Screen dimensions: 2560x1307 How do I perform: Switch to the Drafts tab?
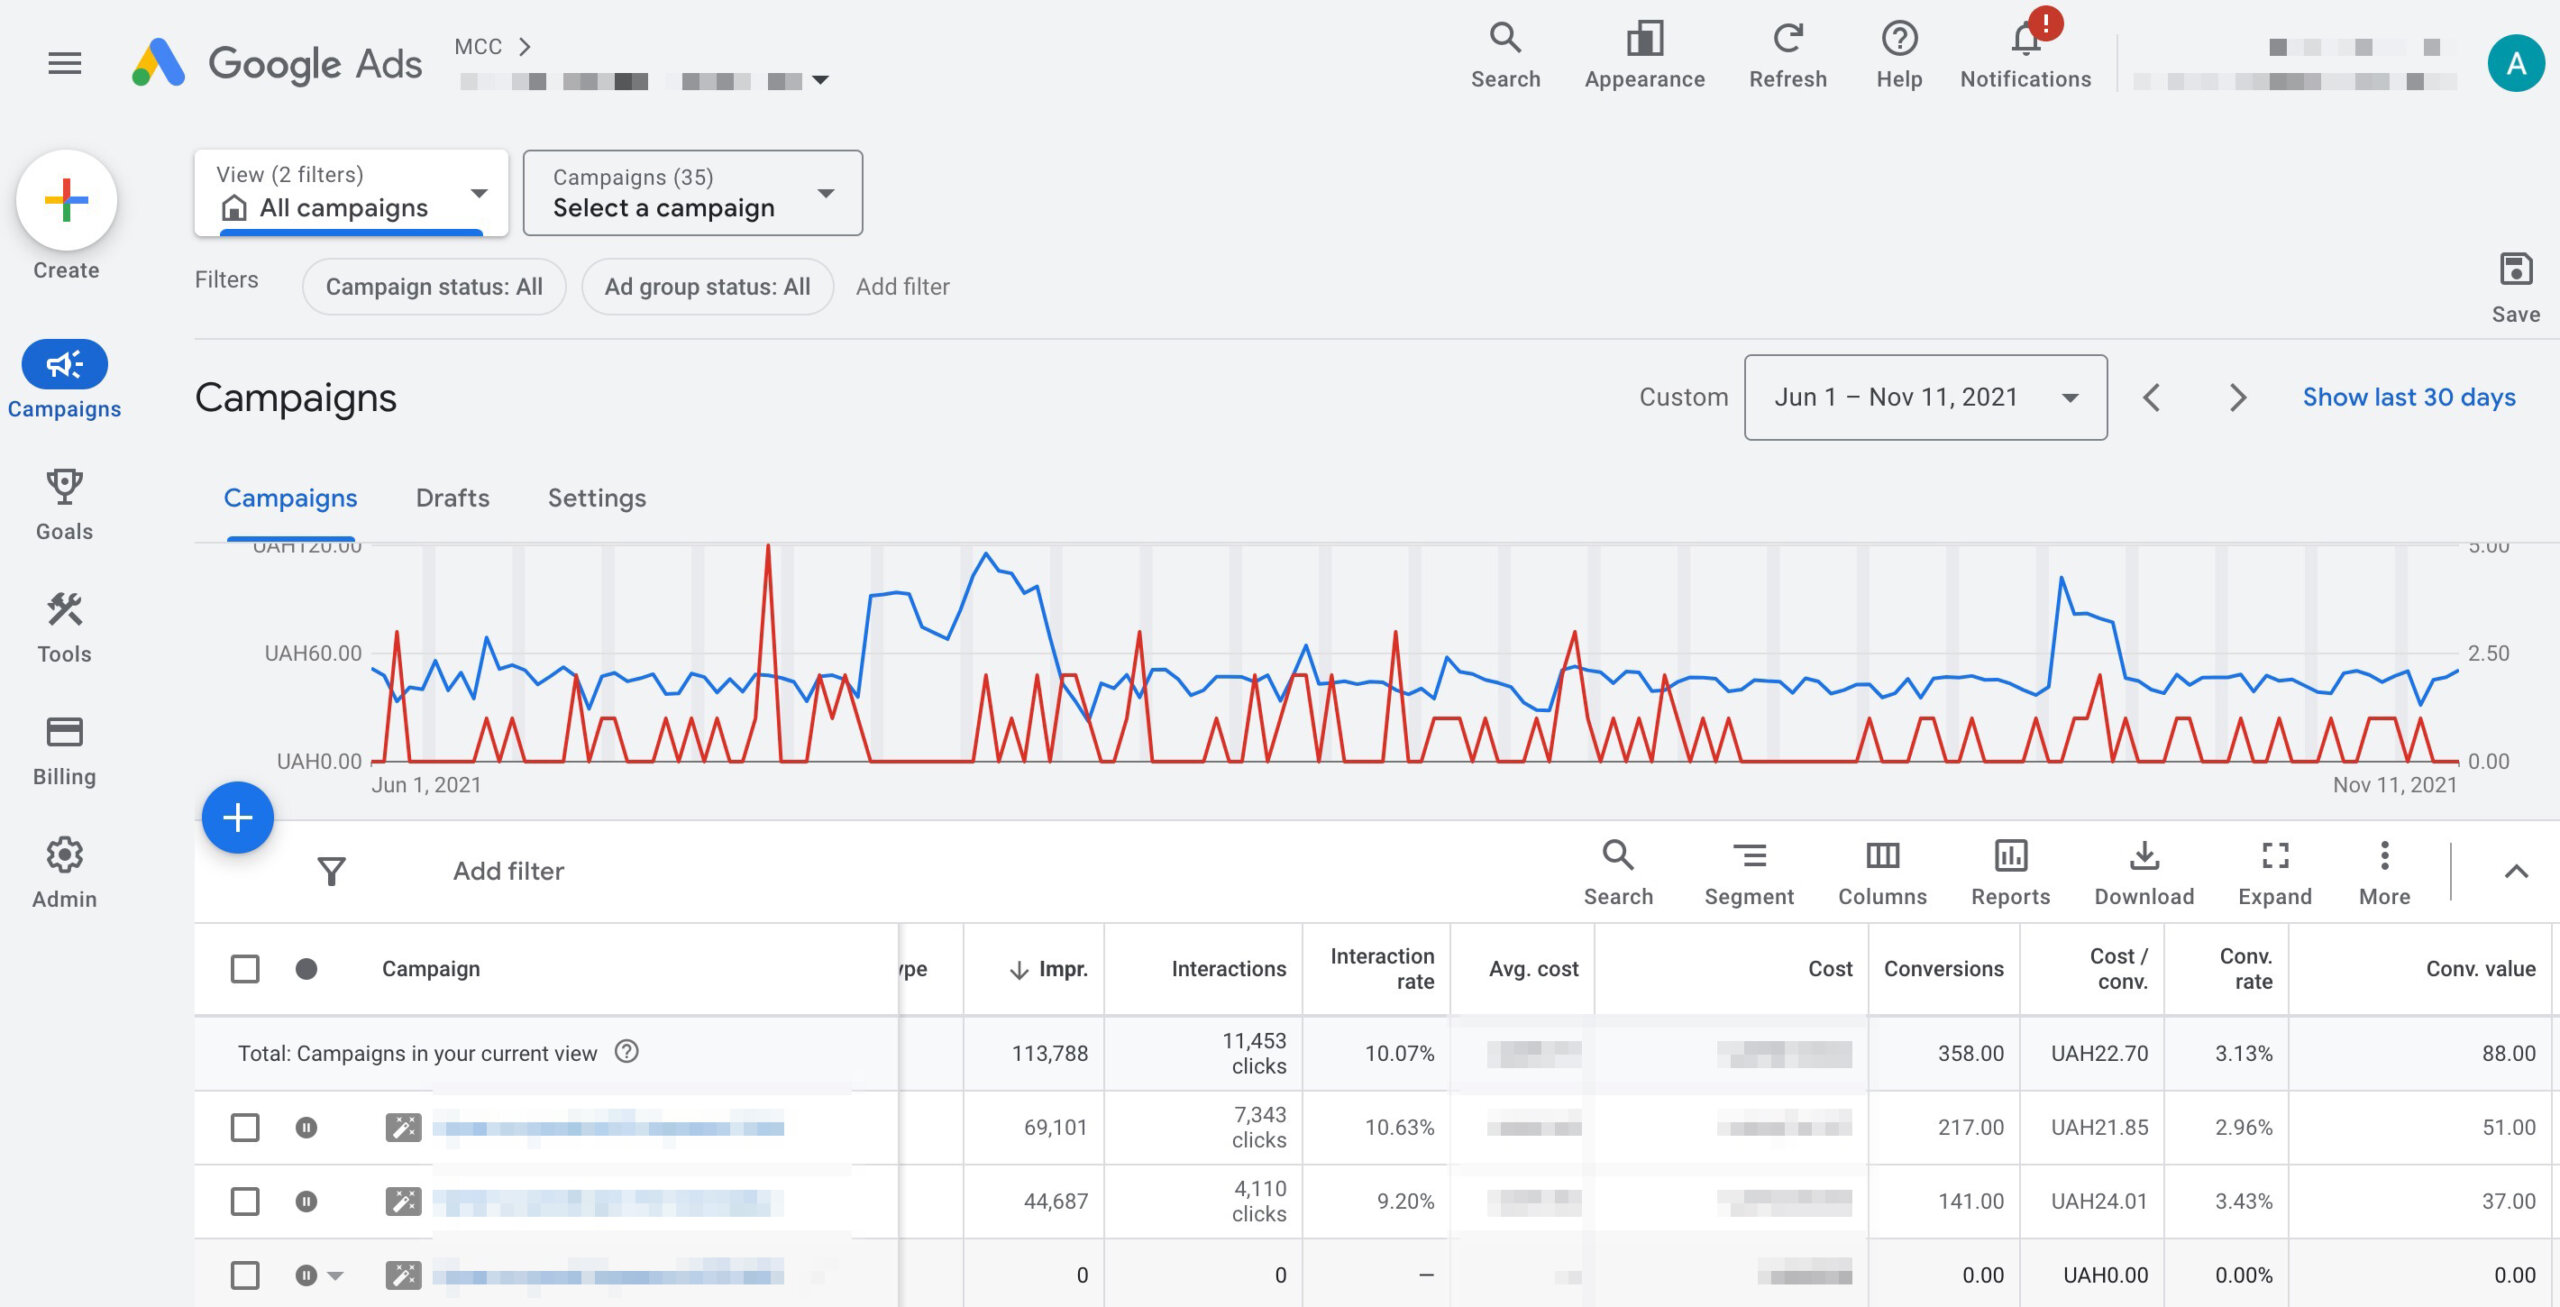point(452,498)
